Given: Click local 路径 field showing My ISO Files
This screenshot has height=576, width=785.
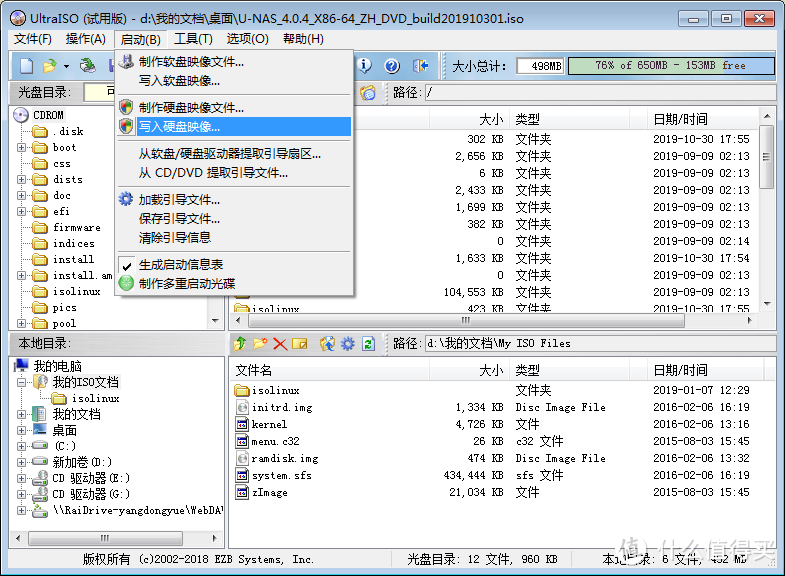Looking at the screenshot, I should [x=600, y=344].
